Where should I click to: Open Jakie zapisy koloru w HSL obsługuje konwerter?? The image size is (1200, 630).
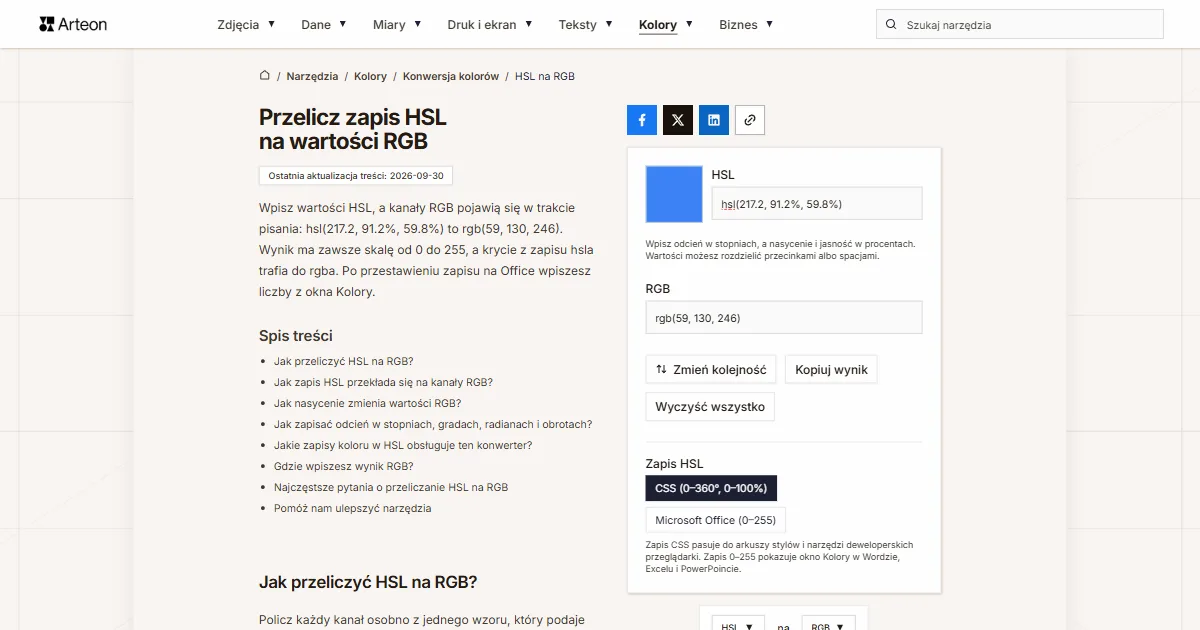[403, 445]
